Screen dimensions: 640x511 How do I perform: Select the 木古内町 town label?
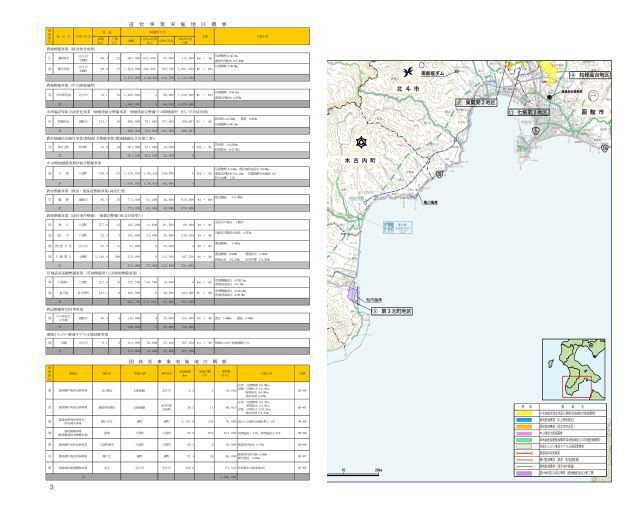click(360, 160)
